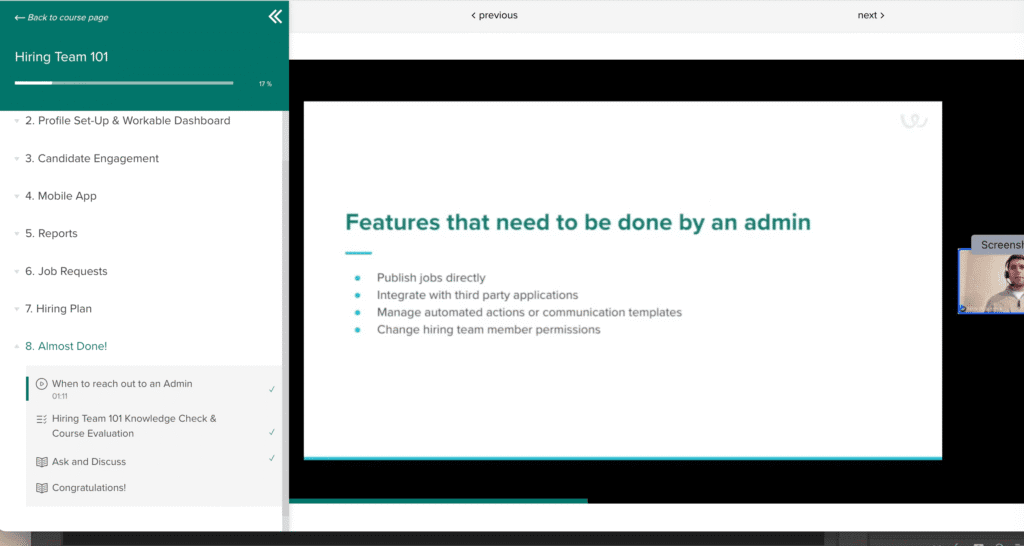1024x546 pixels.
Task: Expand section 2 Profile Set-Up arrow
Action: [17, 121]
